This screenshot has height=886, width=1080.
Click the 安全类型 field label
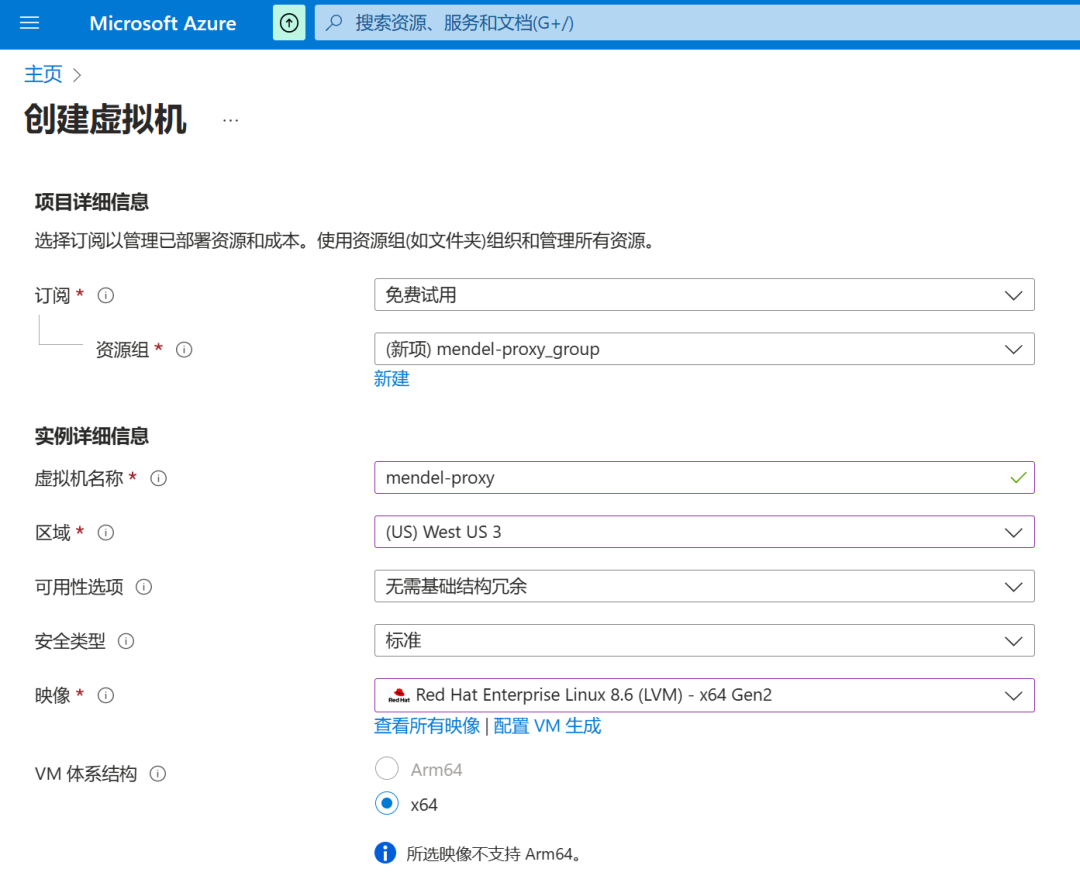tap(70, 641)
